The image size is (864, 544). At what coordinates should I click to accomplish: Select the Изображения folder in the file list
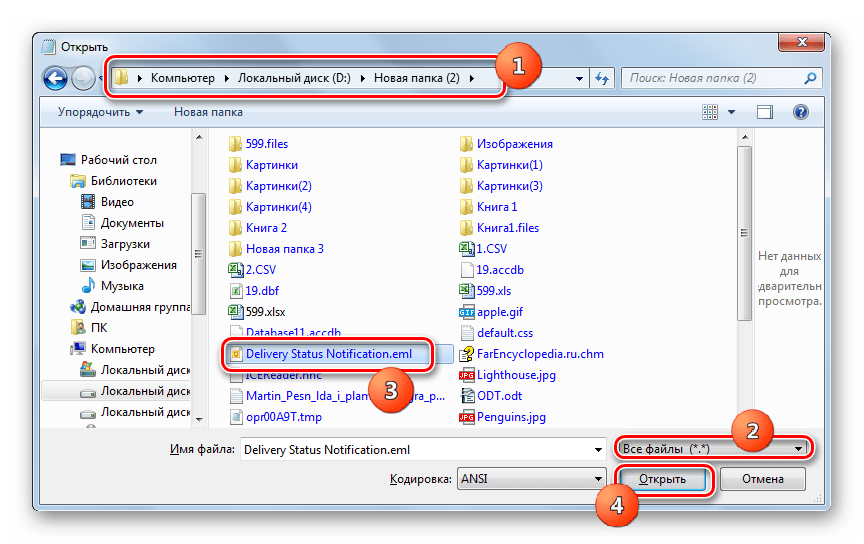click(x=506, y=144)
